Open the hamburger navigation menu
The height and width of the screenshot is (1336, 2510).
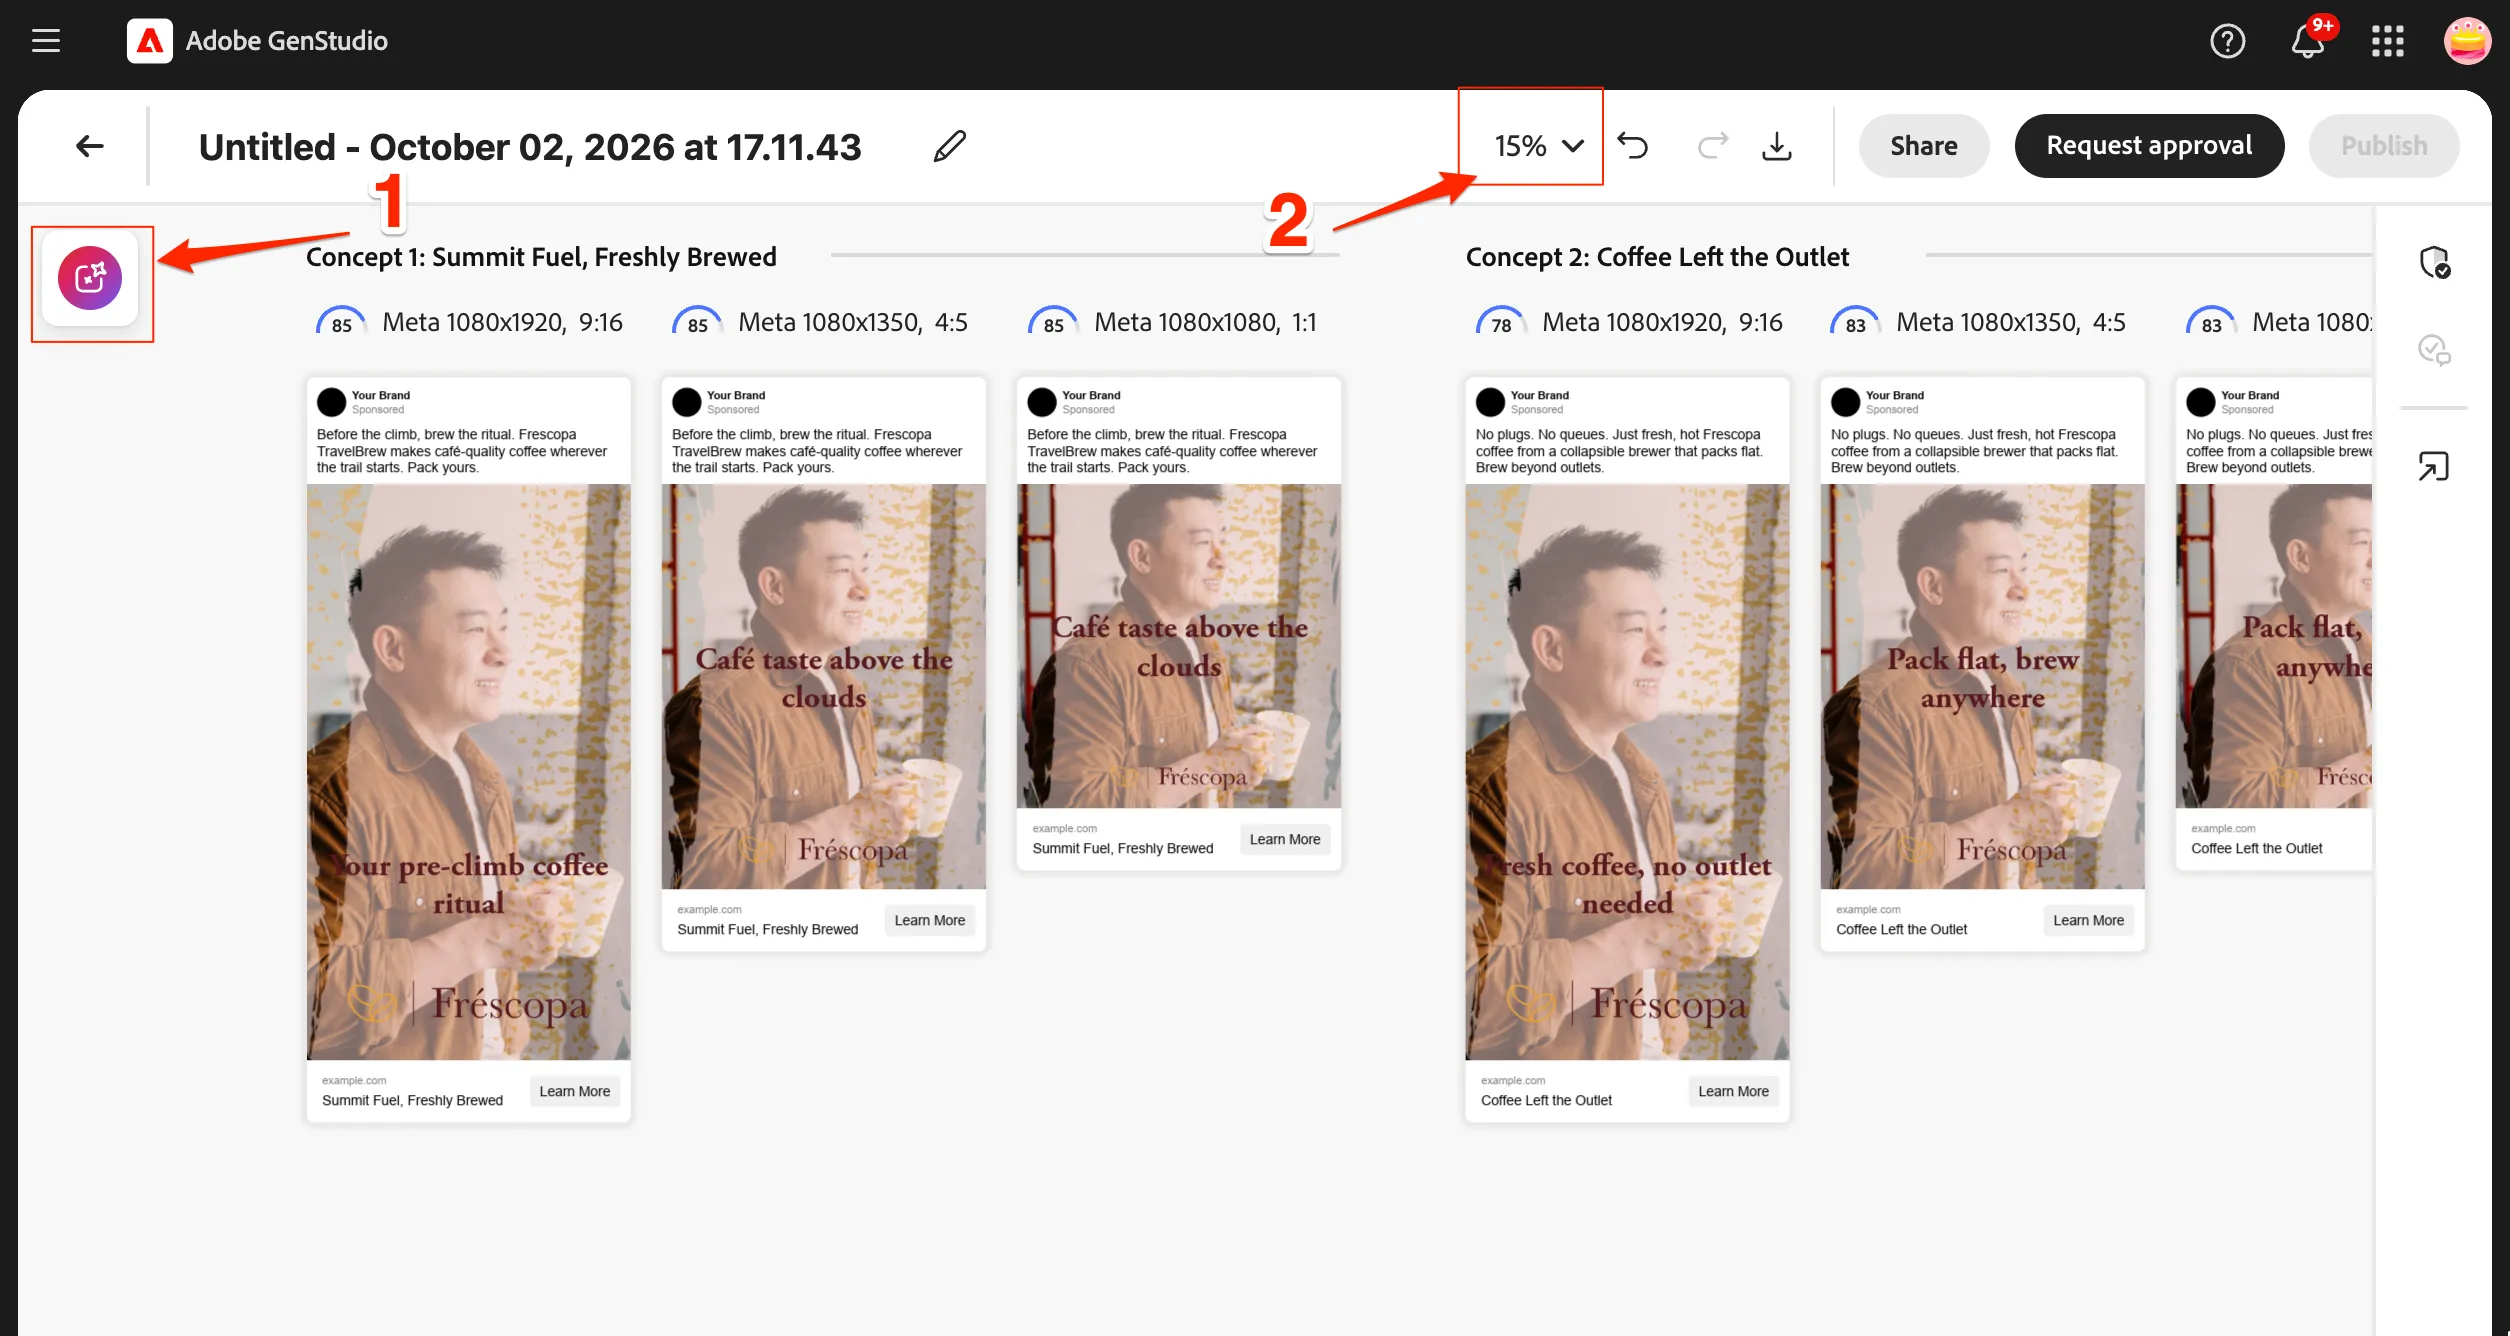pos(46,41)
